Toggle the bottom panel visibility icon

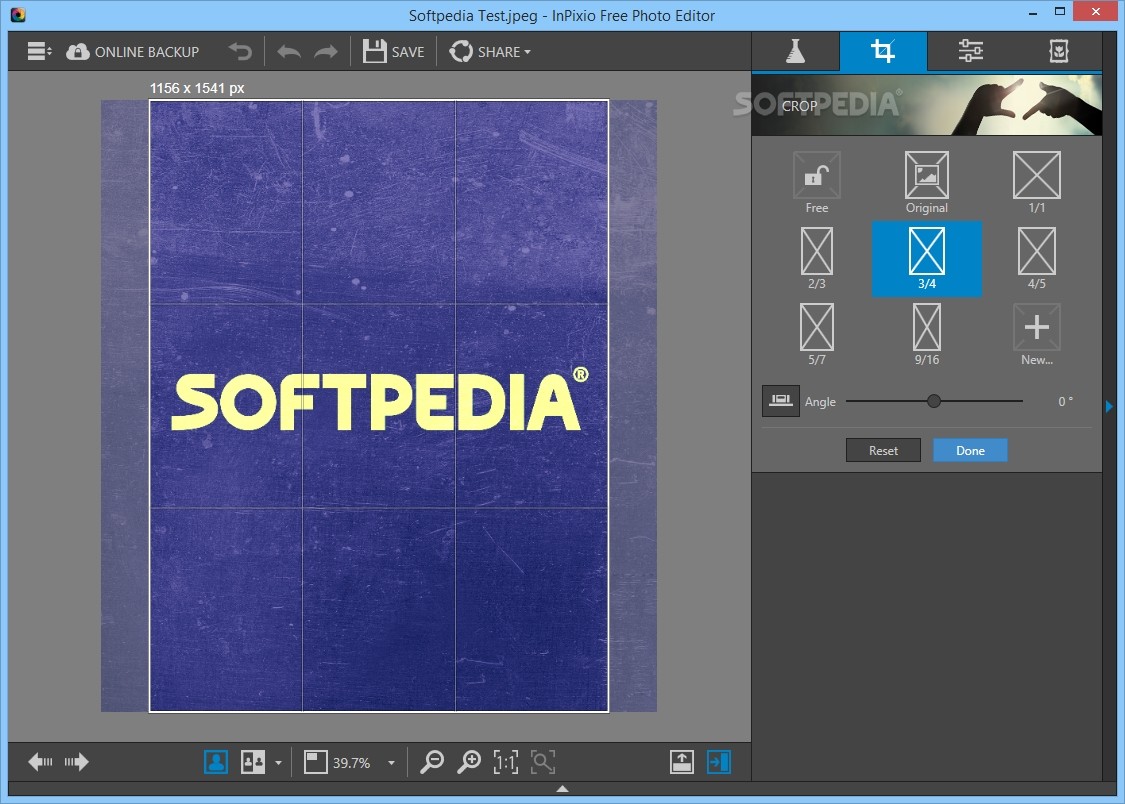(682, 762)
